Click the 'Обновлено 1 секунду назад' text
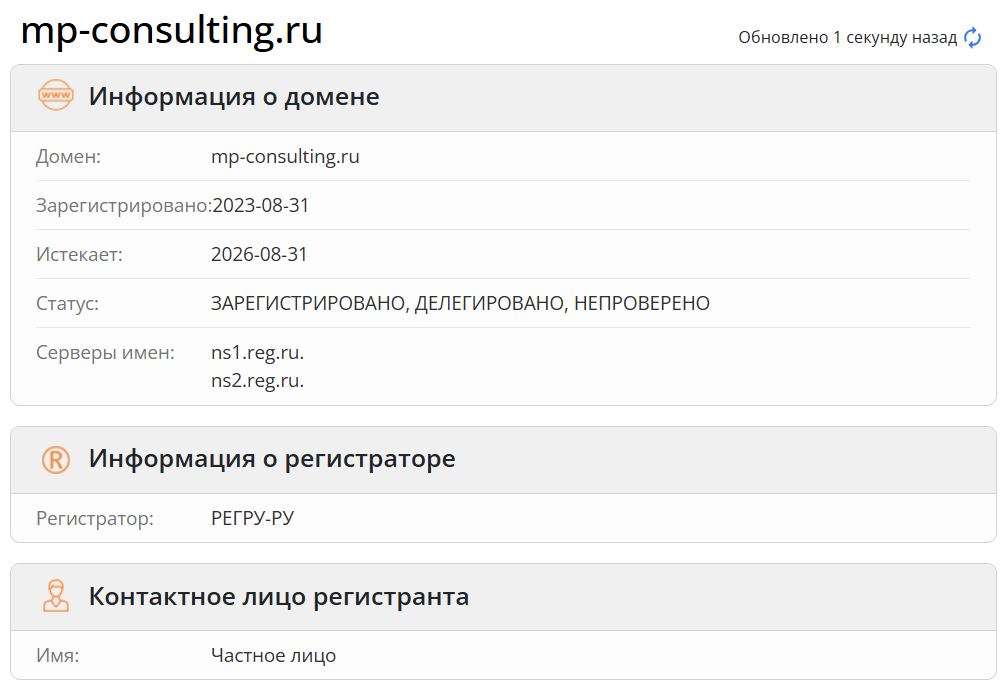This screenshot has width=1000, height=687. coord(847,37)
